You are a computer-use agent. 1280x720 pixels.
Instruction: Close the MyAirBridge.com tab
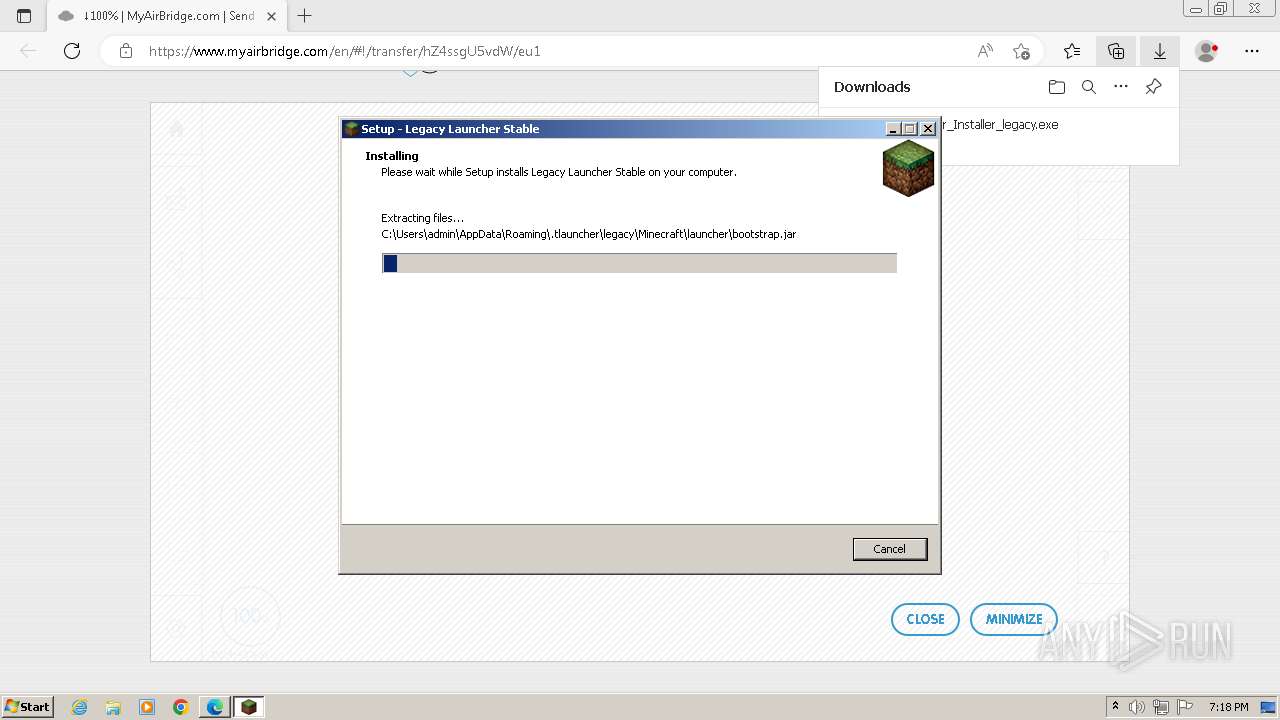pyautogui.click(x=271, y=16)
